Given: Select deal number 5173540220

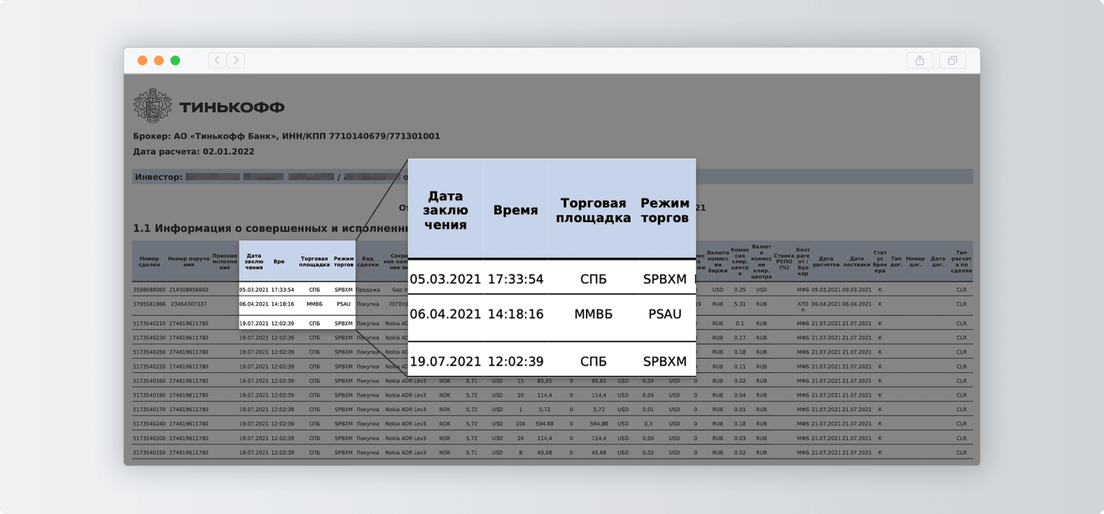Looking at the screenshot, I should [x=149, y=366].
